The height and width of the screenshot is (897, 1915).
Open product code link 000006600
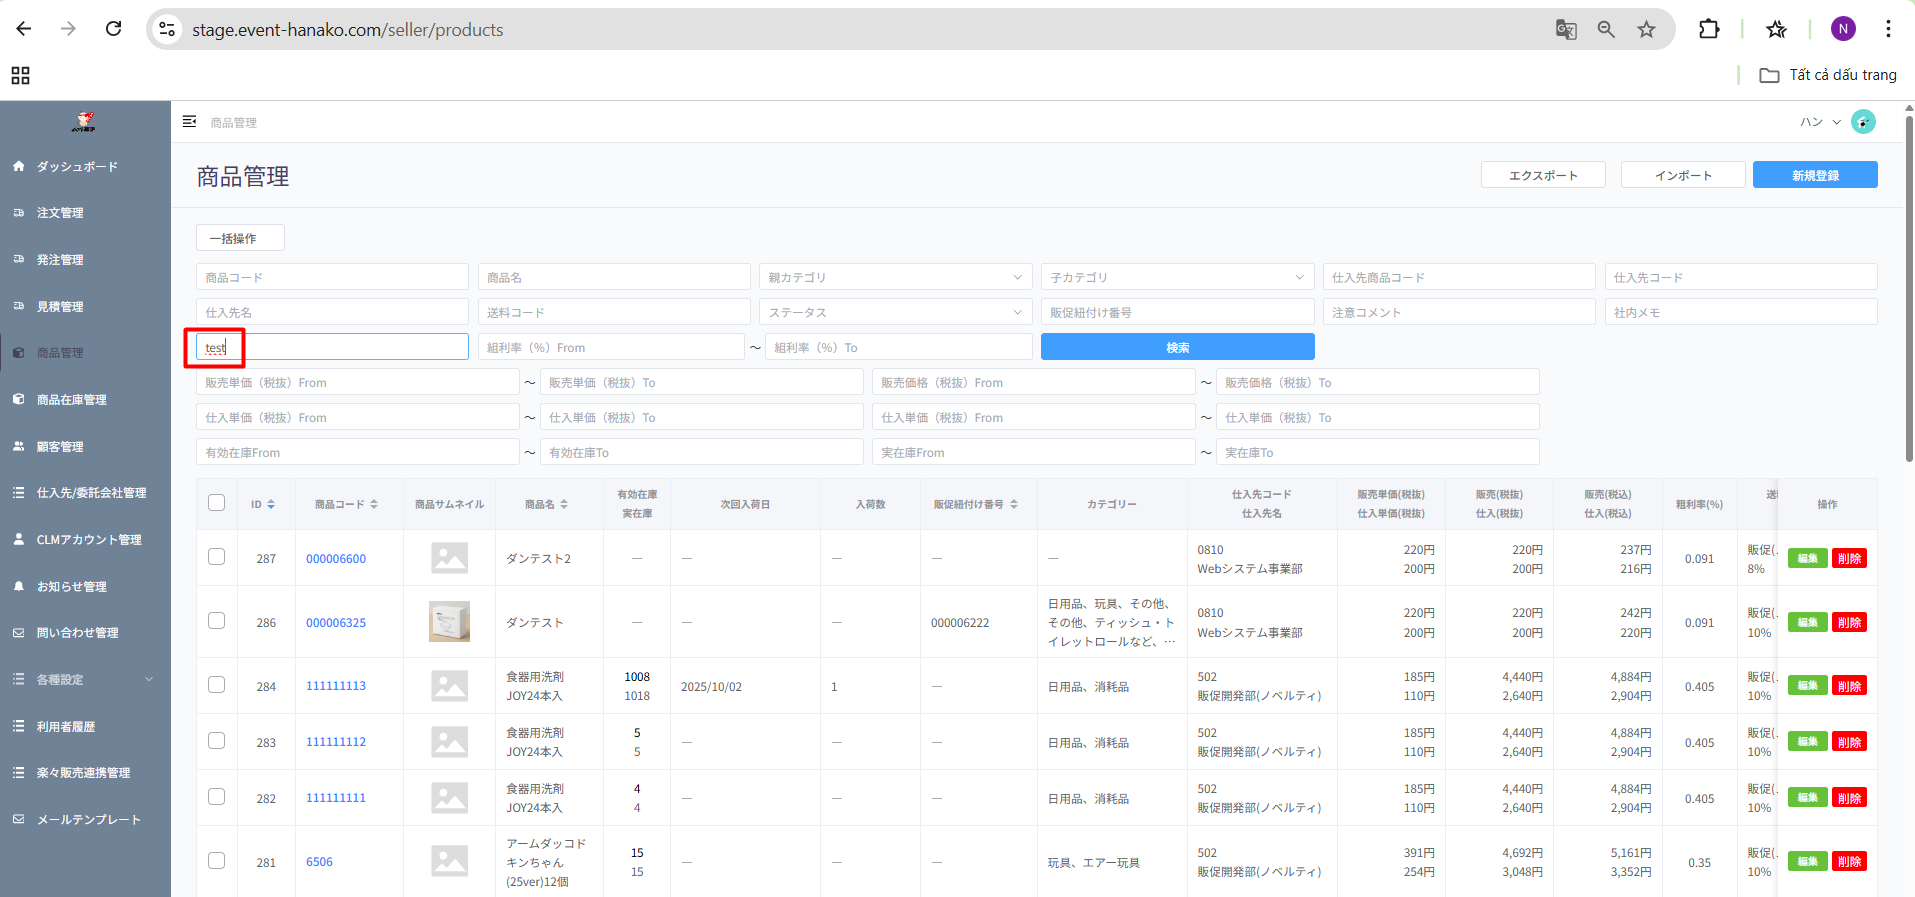(x=336, y=559)
